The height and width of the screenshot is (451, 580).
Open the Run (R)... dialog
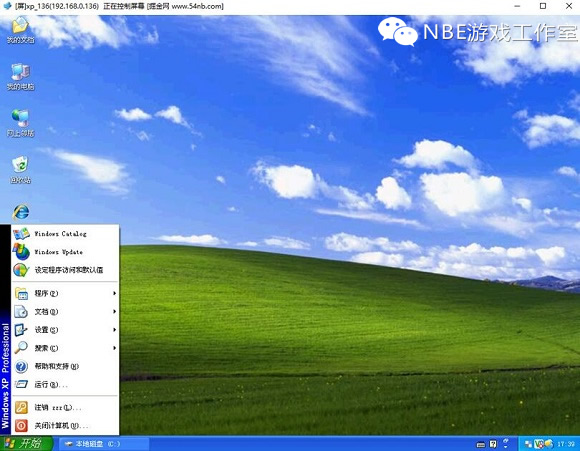click(x=65, y=384)
